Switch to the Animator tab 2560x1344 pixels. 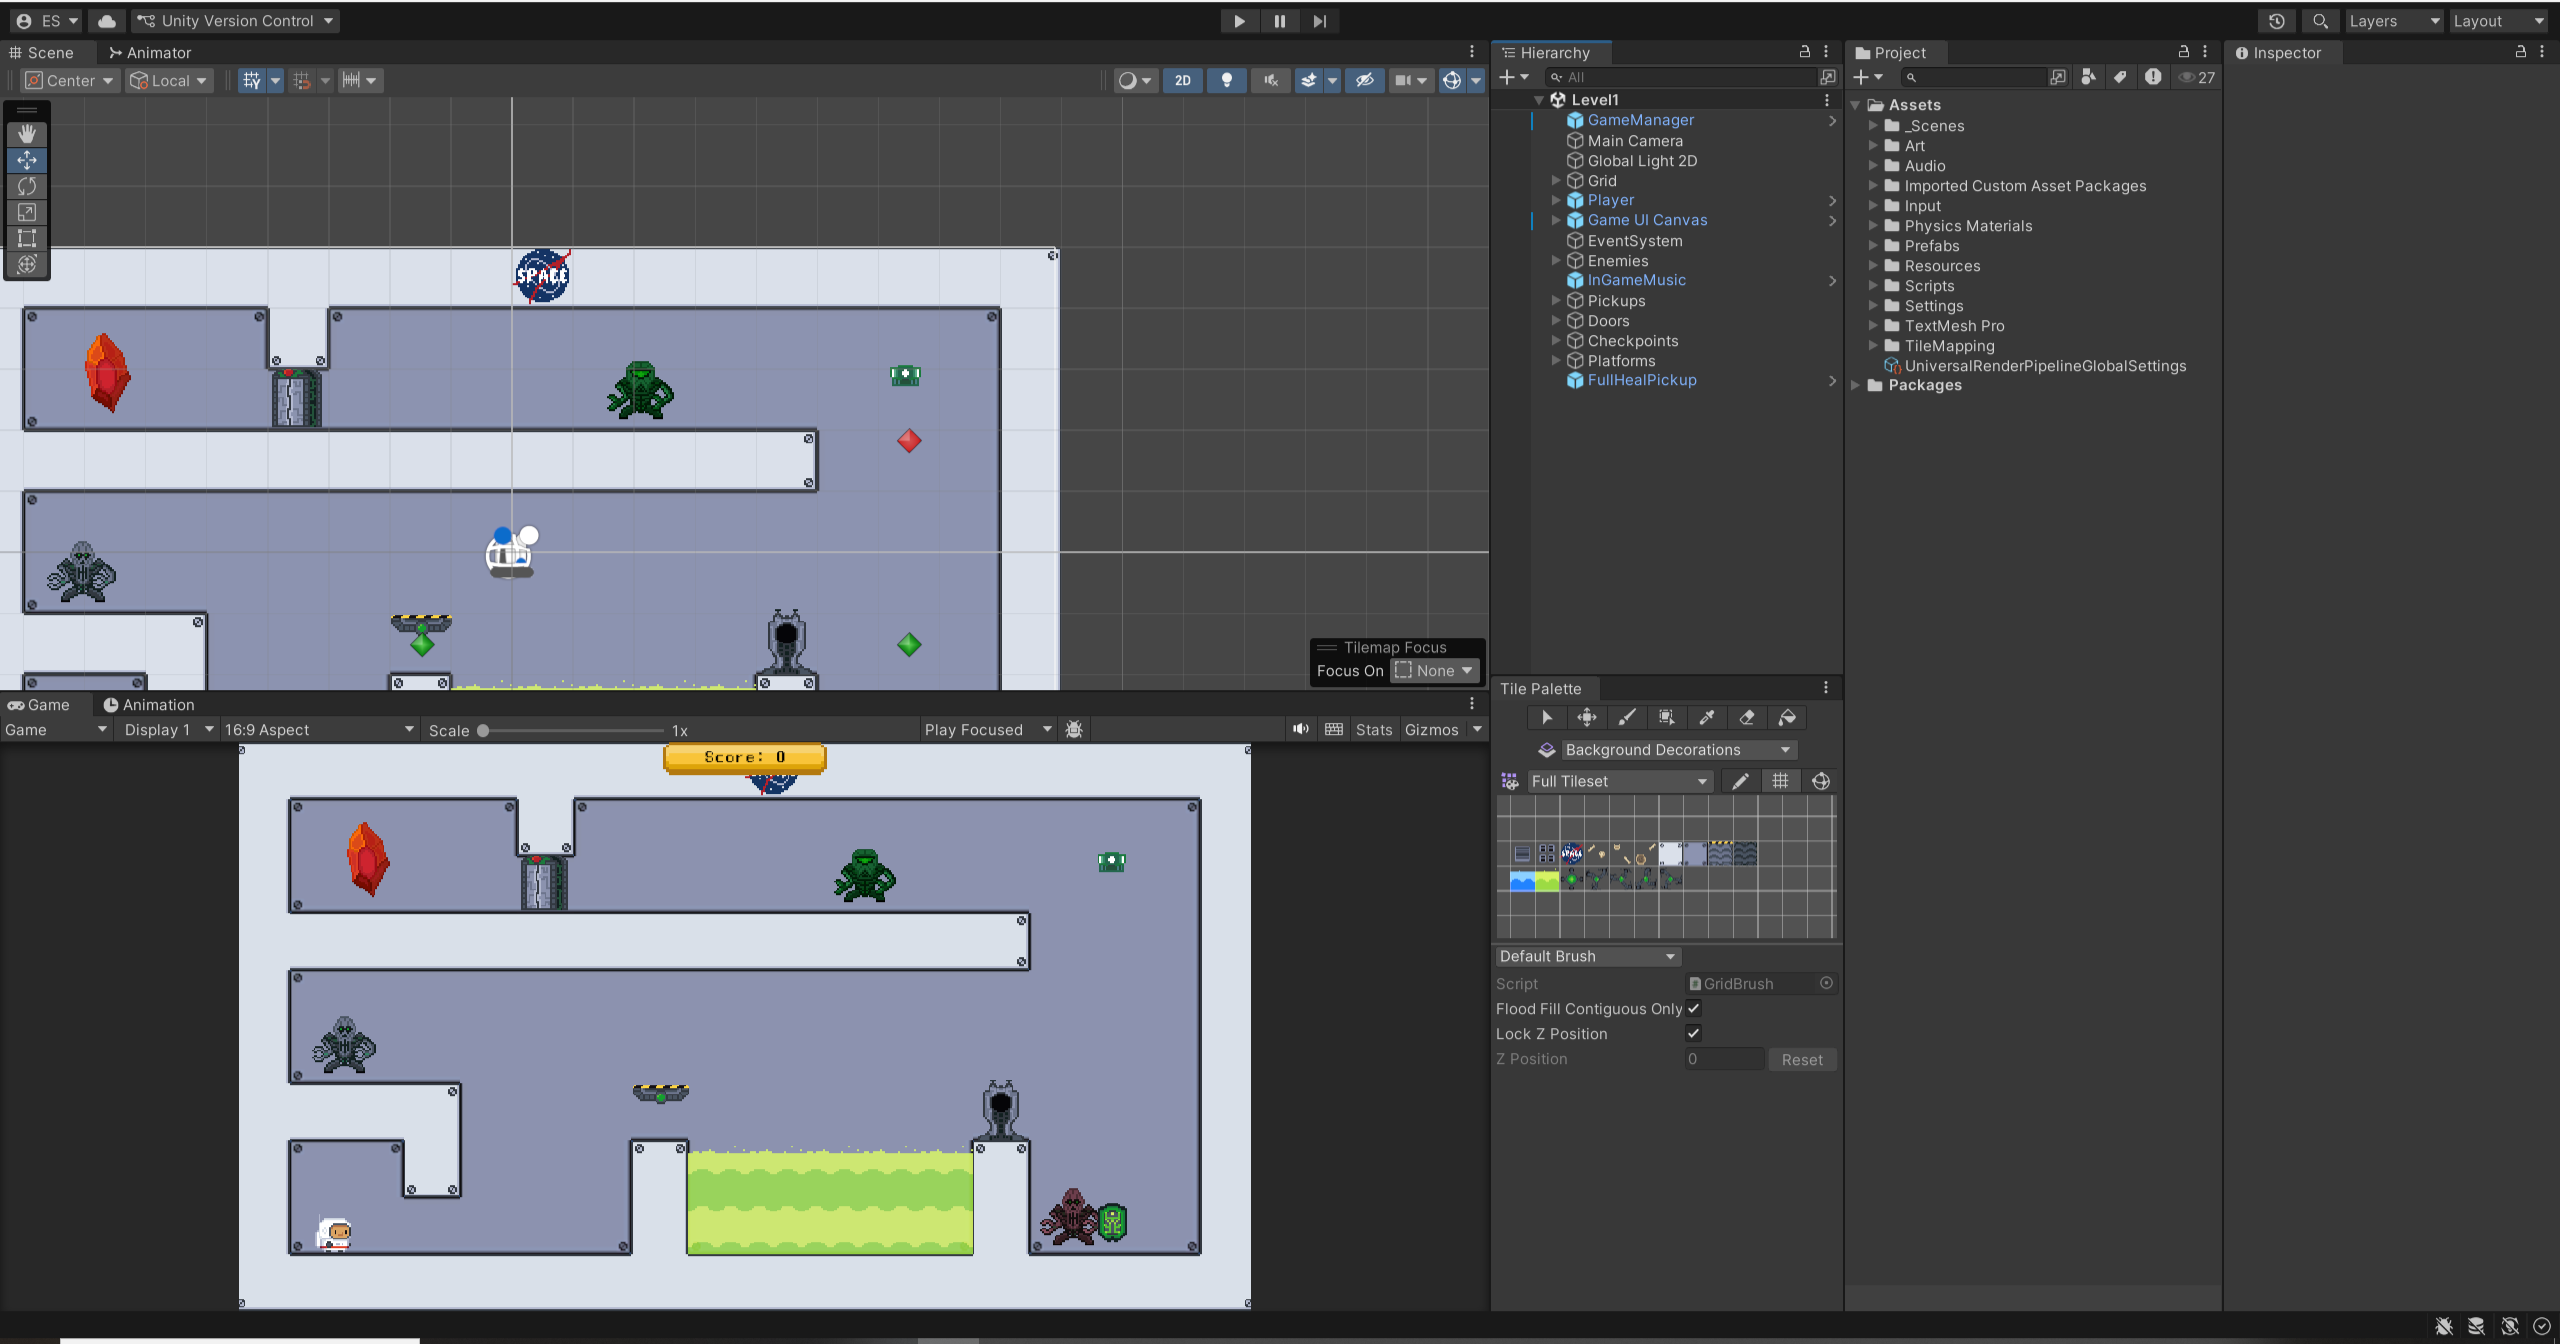tap(150, 53)
